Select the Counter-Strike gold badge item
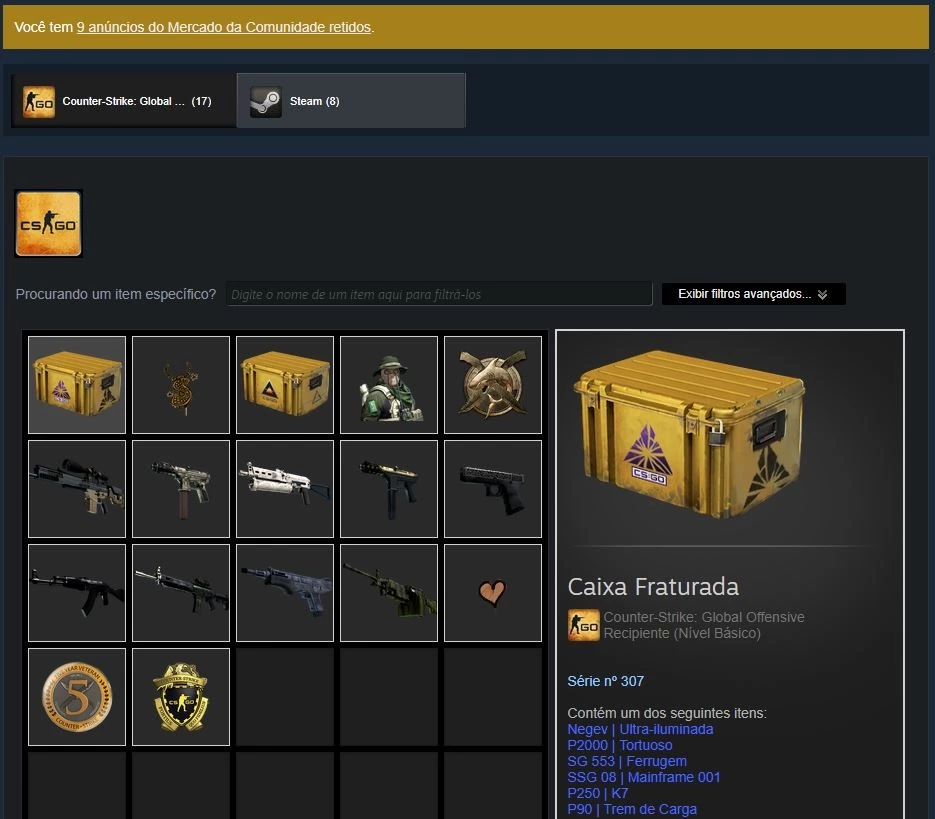Image resolution: width=935 pixels, height=819 pixels. (x=181, y=697)
